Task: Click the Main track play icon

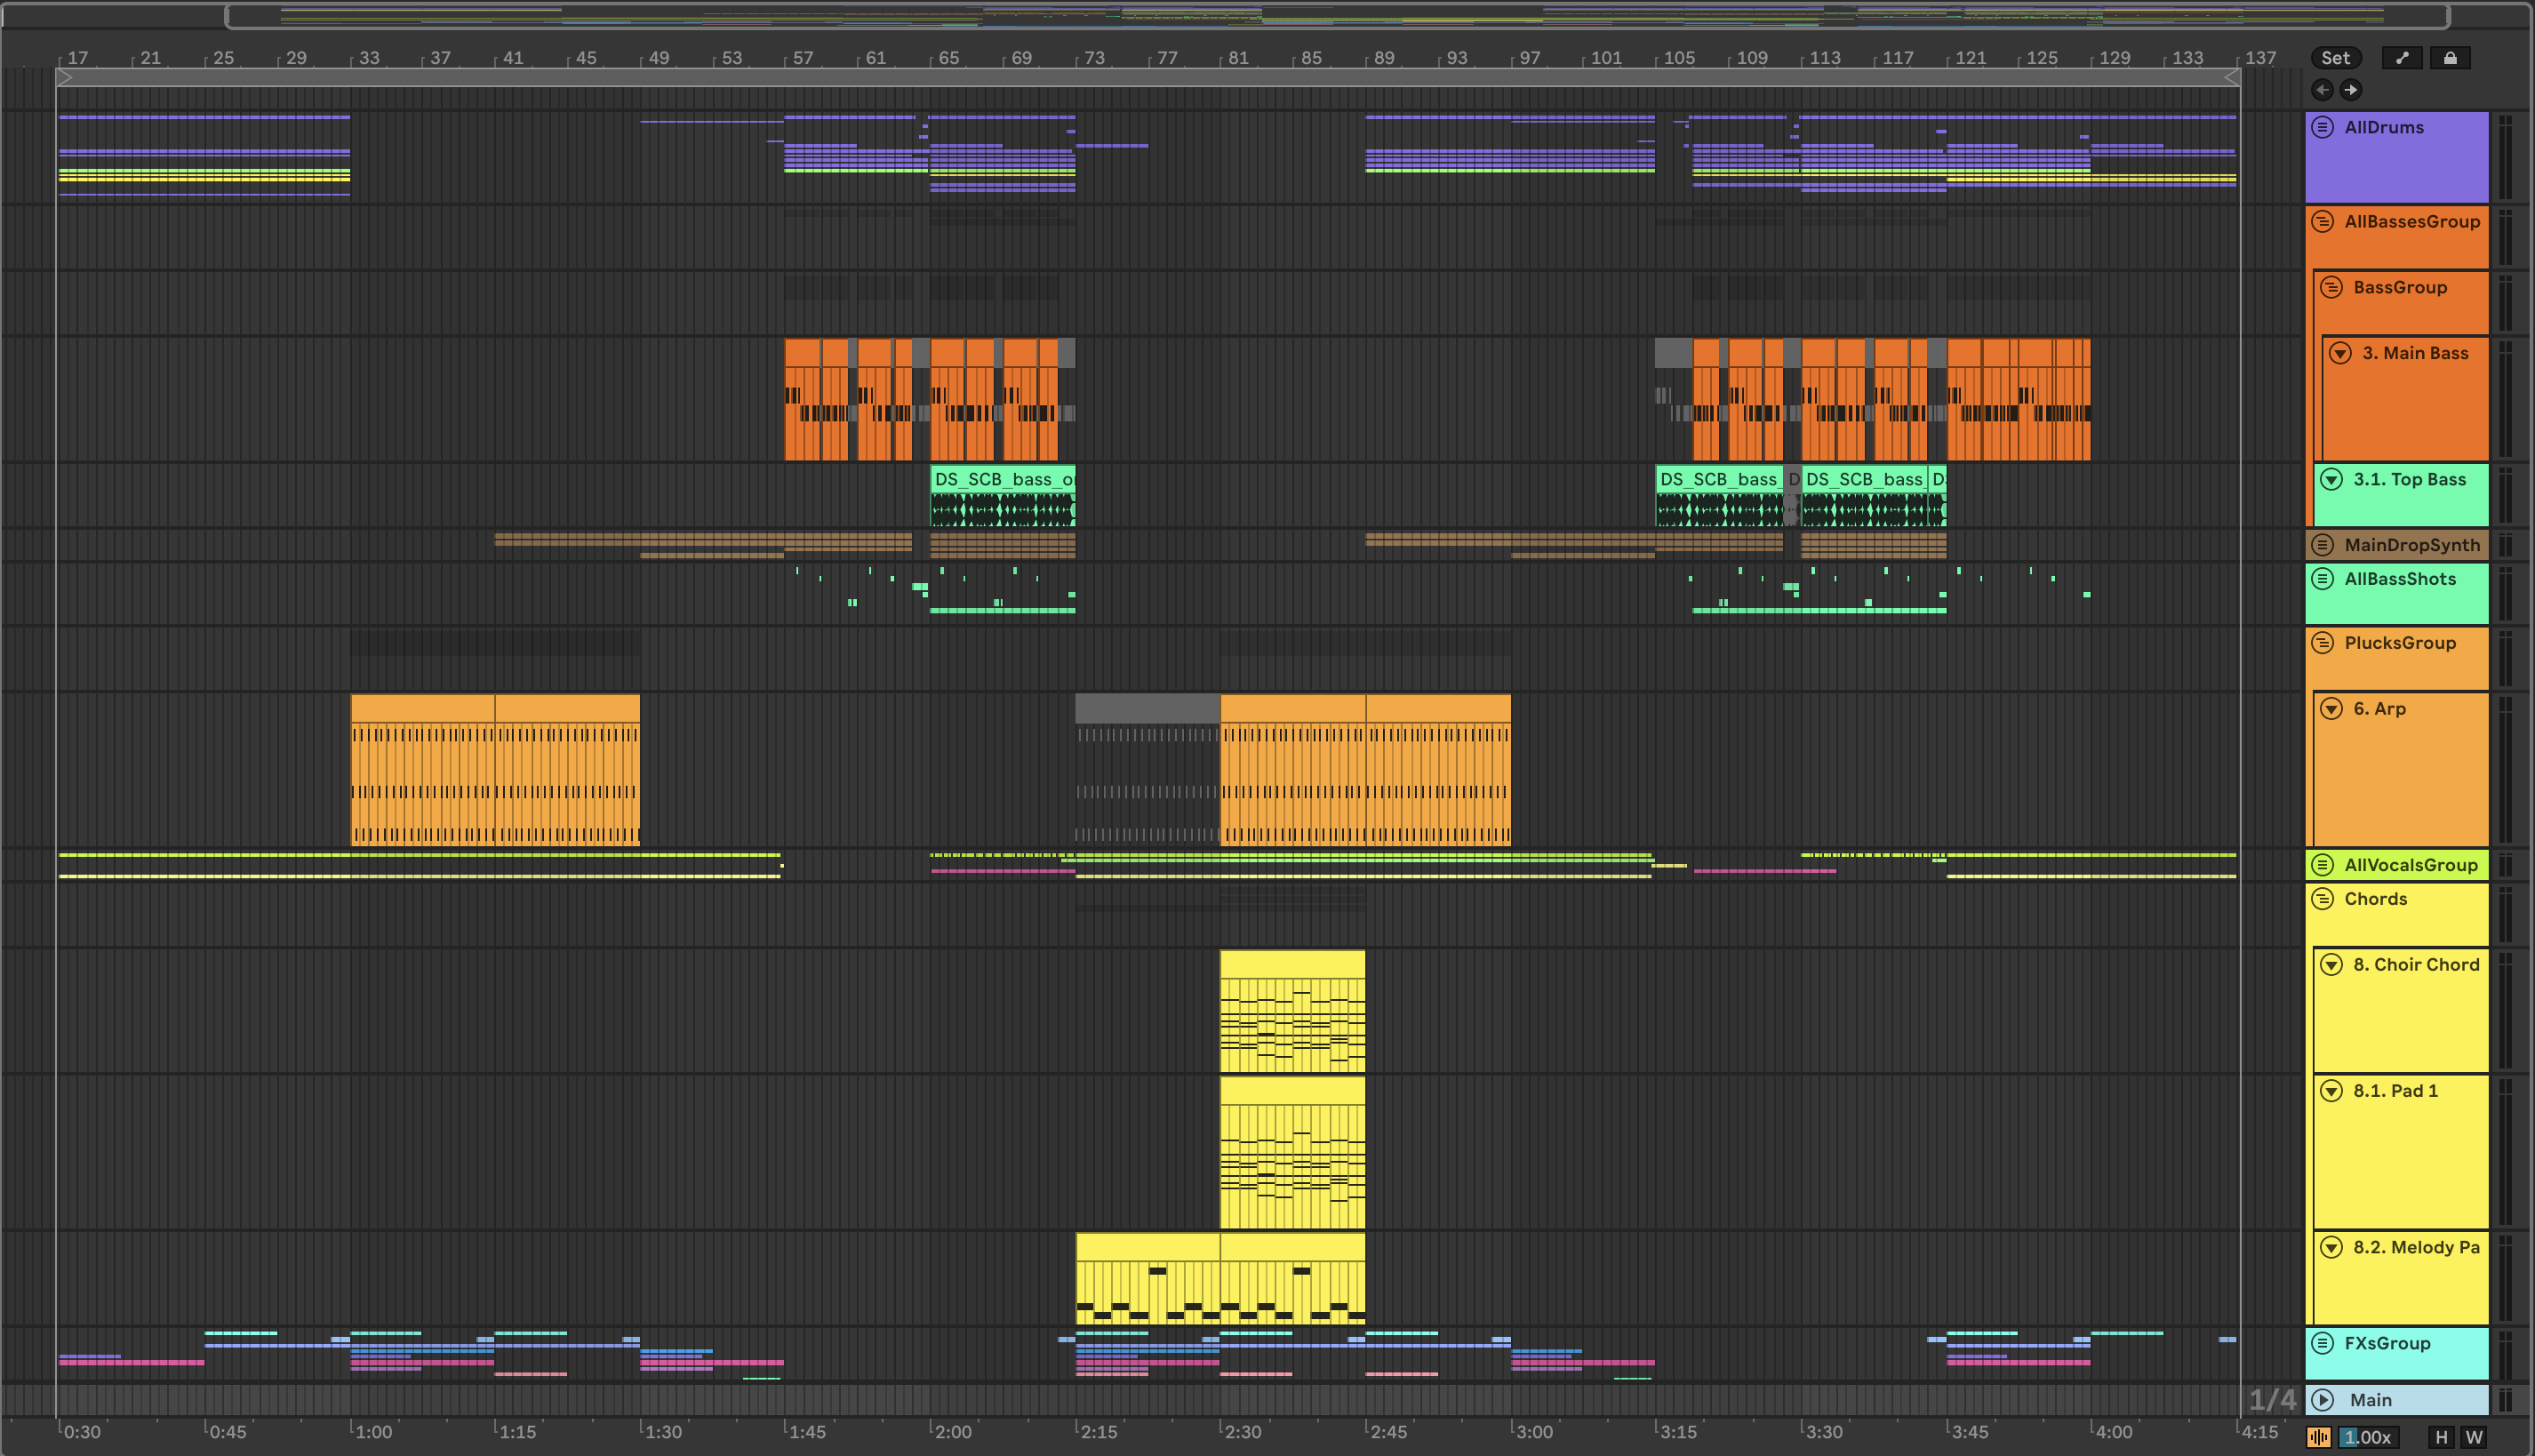Action: pos(2323,1400)
